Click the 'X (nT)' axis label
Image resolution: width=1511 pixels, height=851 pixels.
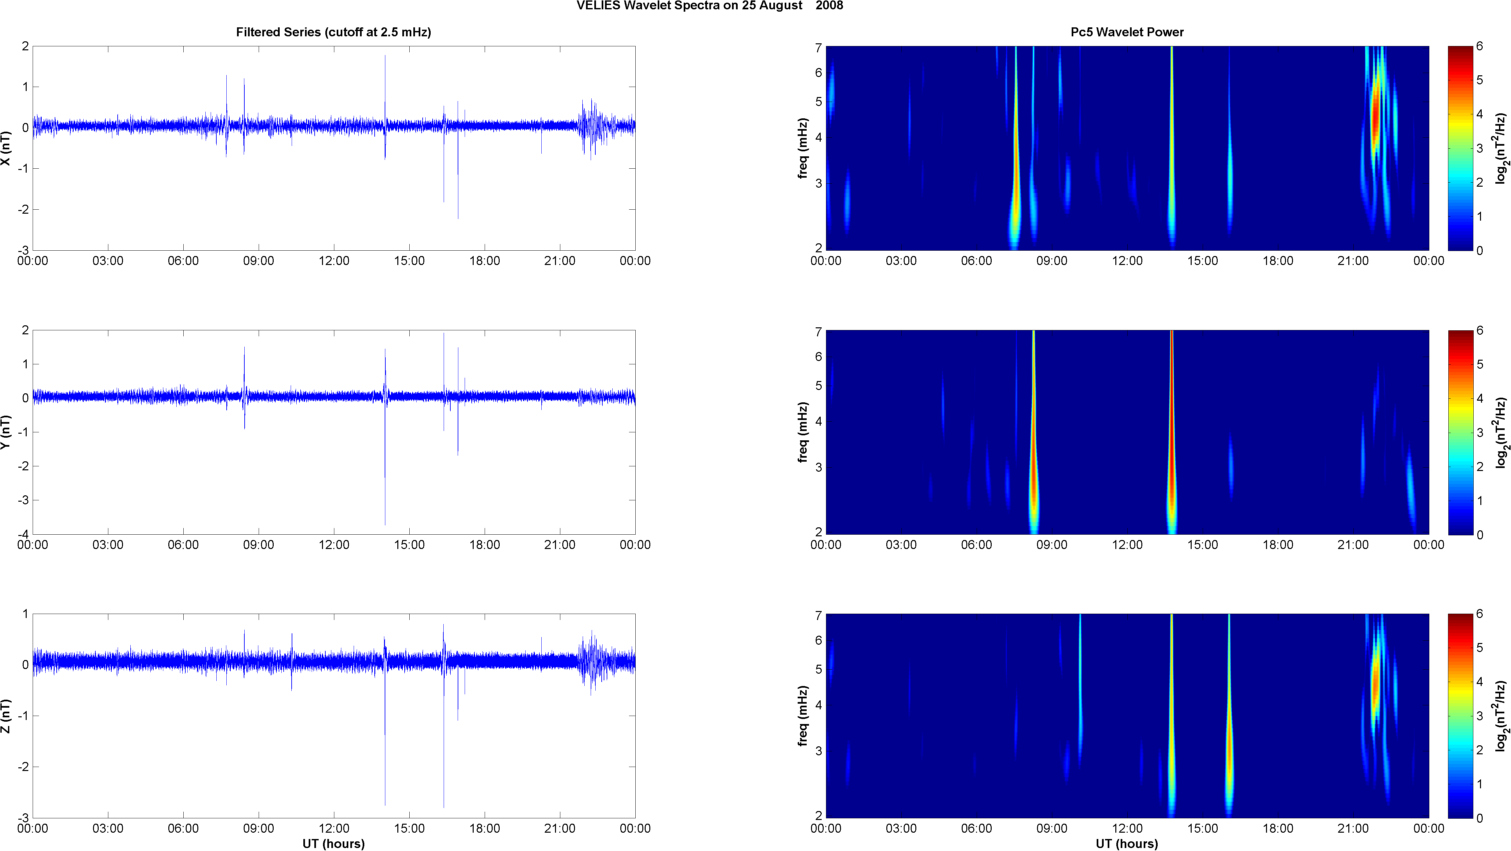(x=7, y=148)
